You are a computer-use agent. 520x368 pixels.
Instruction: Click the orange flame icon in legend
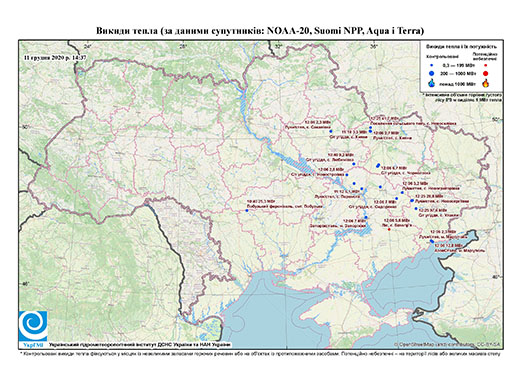(x=486, y=83)
